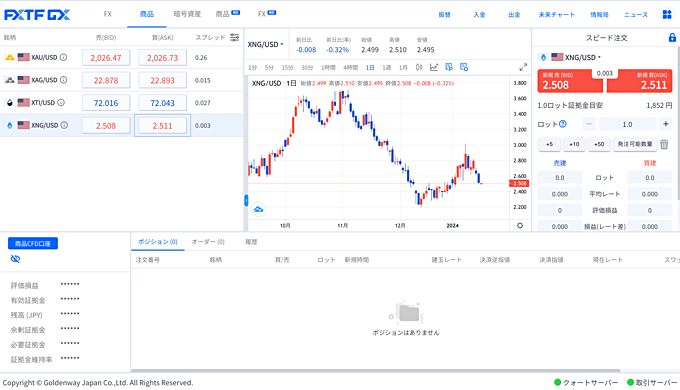Click 発注可能数量 button
The height and width of the screenshot is (390, 680).
point(635,144)
